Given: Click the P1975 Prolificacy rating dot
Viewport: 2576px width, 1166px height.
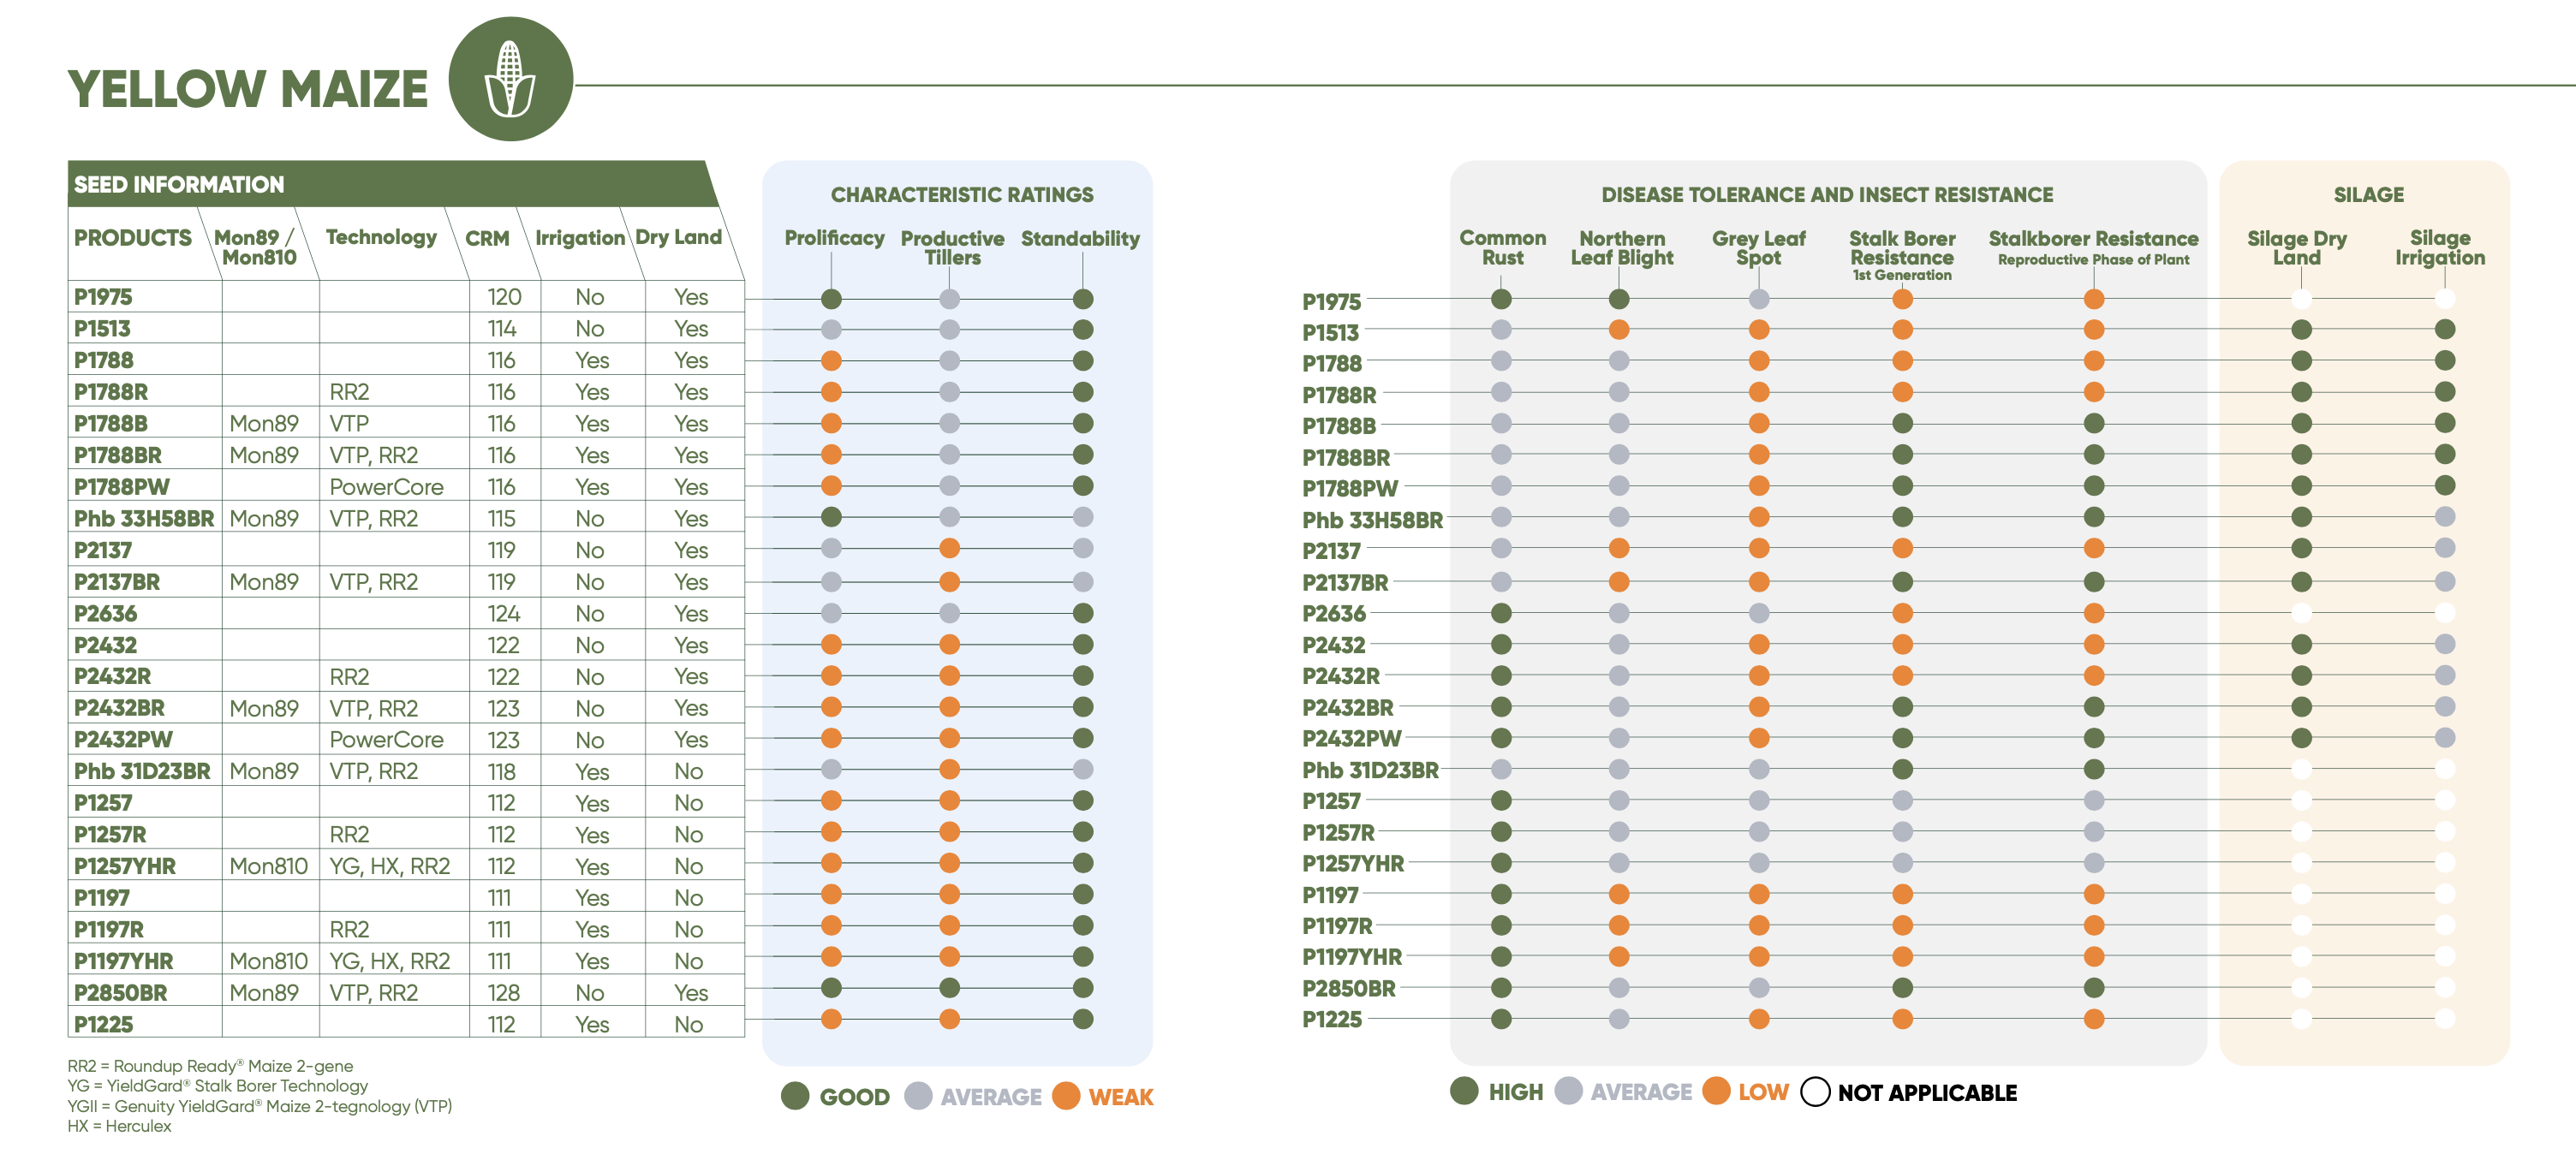Looking at the screenshot, I should (x=831, y=299).
